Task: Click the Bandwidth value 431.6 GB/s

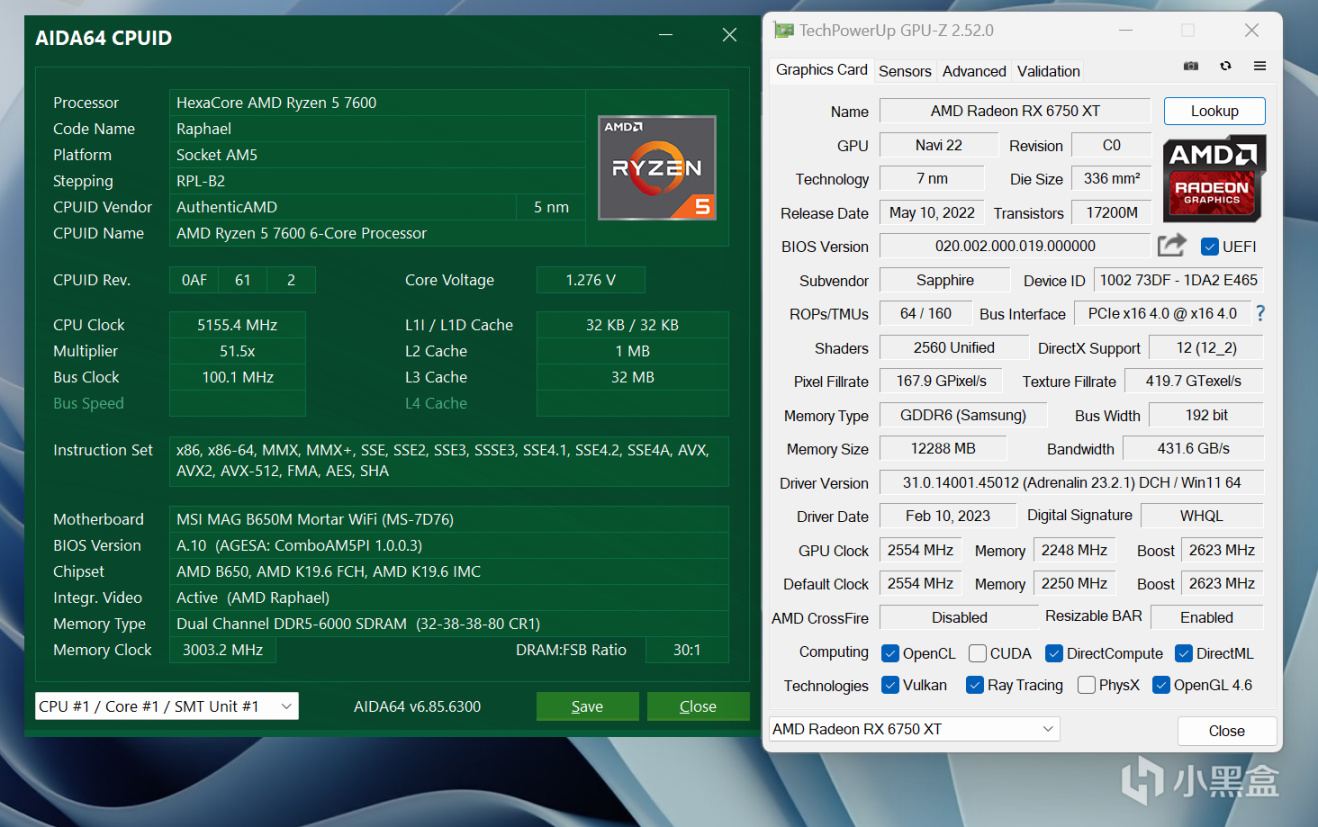Action: 1193,449
